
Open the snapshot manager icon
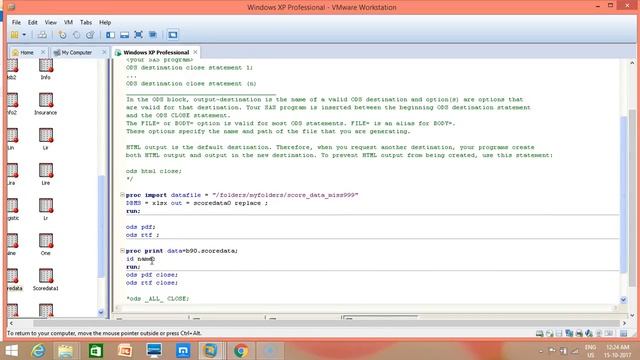(x=90, y=35)
